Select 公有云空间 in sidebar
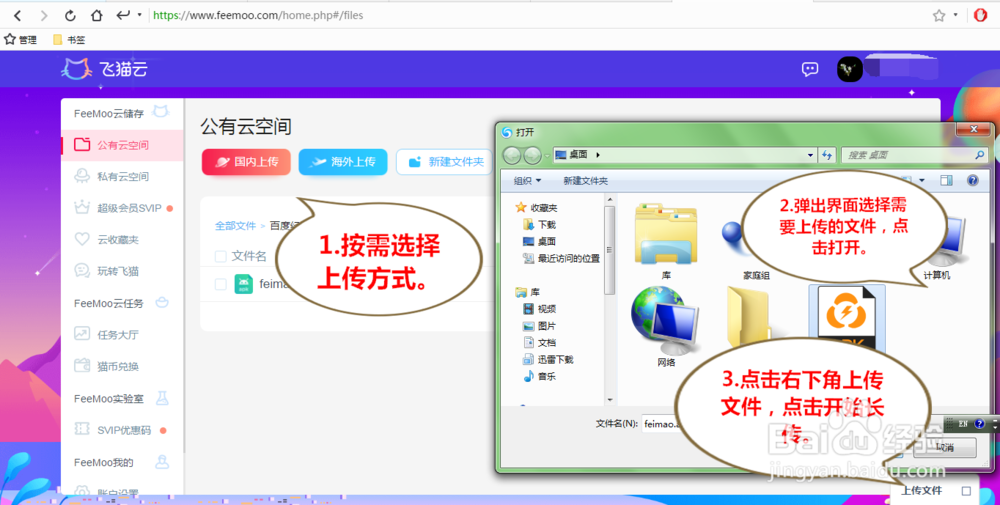The width and height of the screenshot is (1000, 505). [x=122, y=145]
